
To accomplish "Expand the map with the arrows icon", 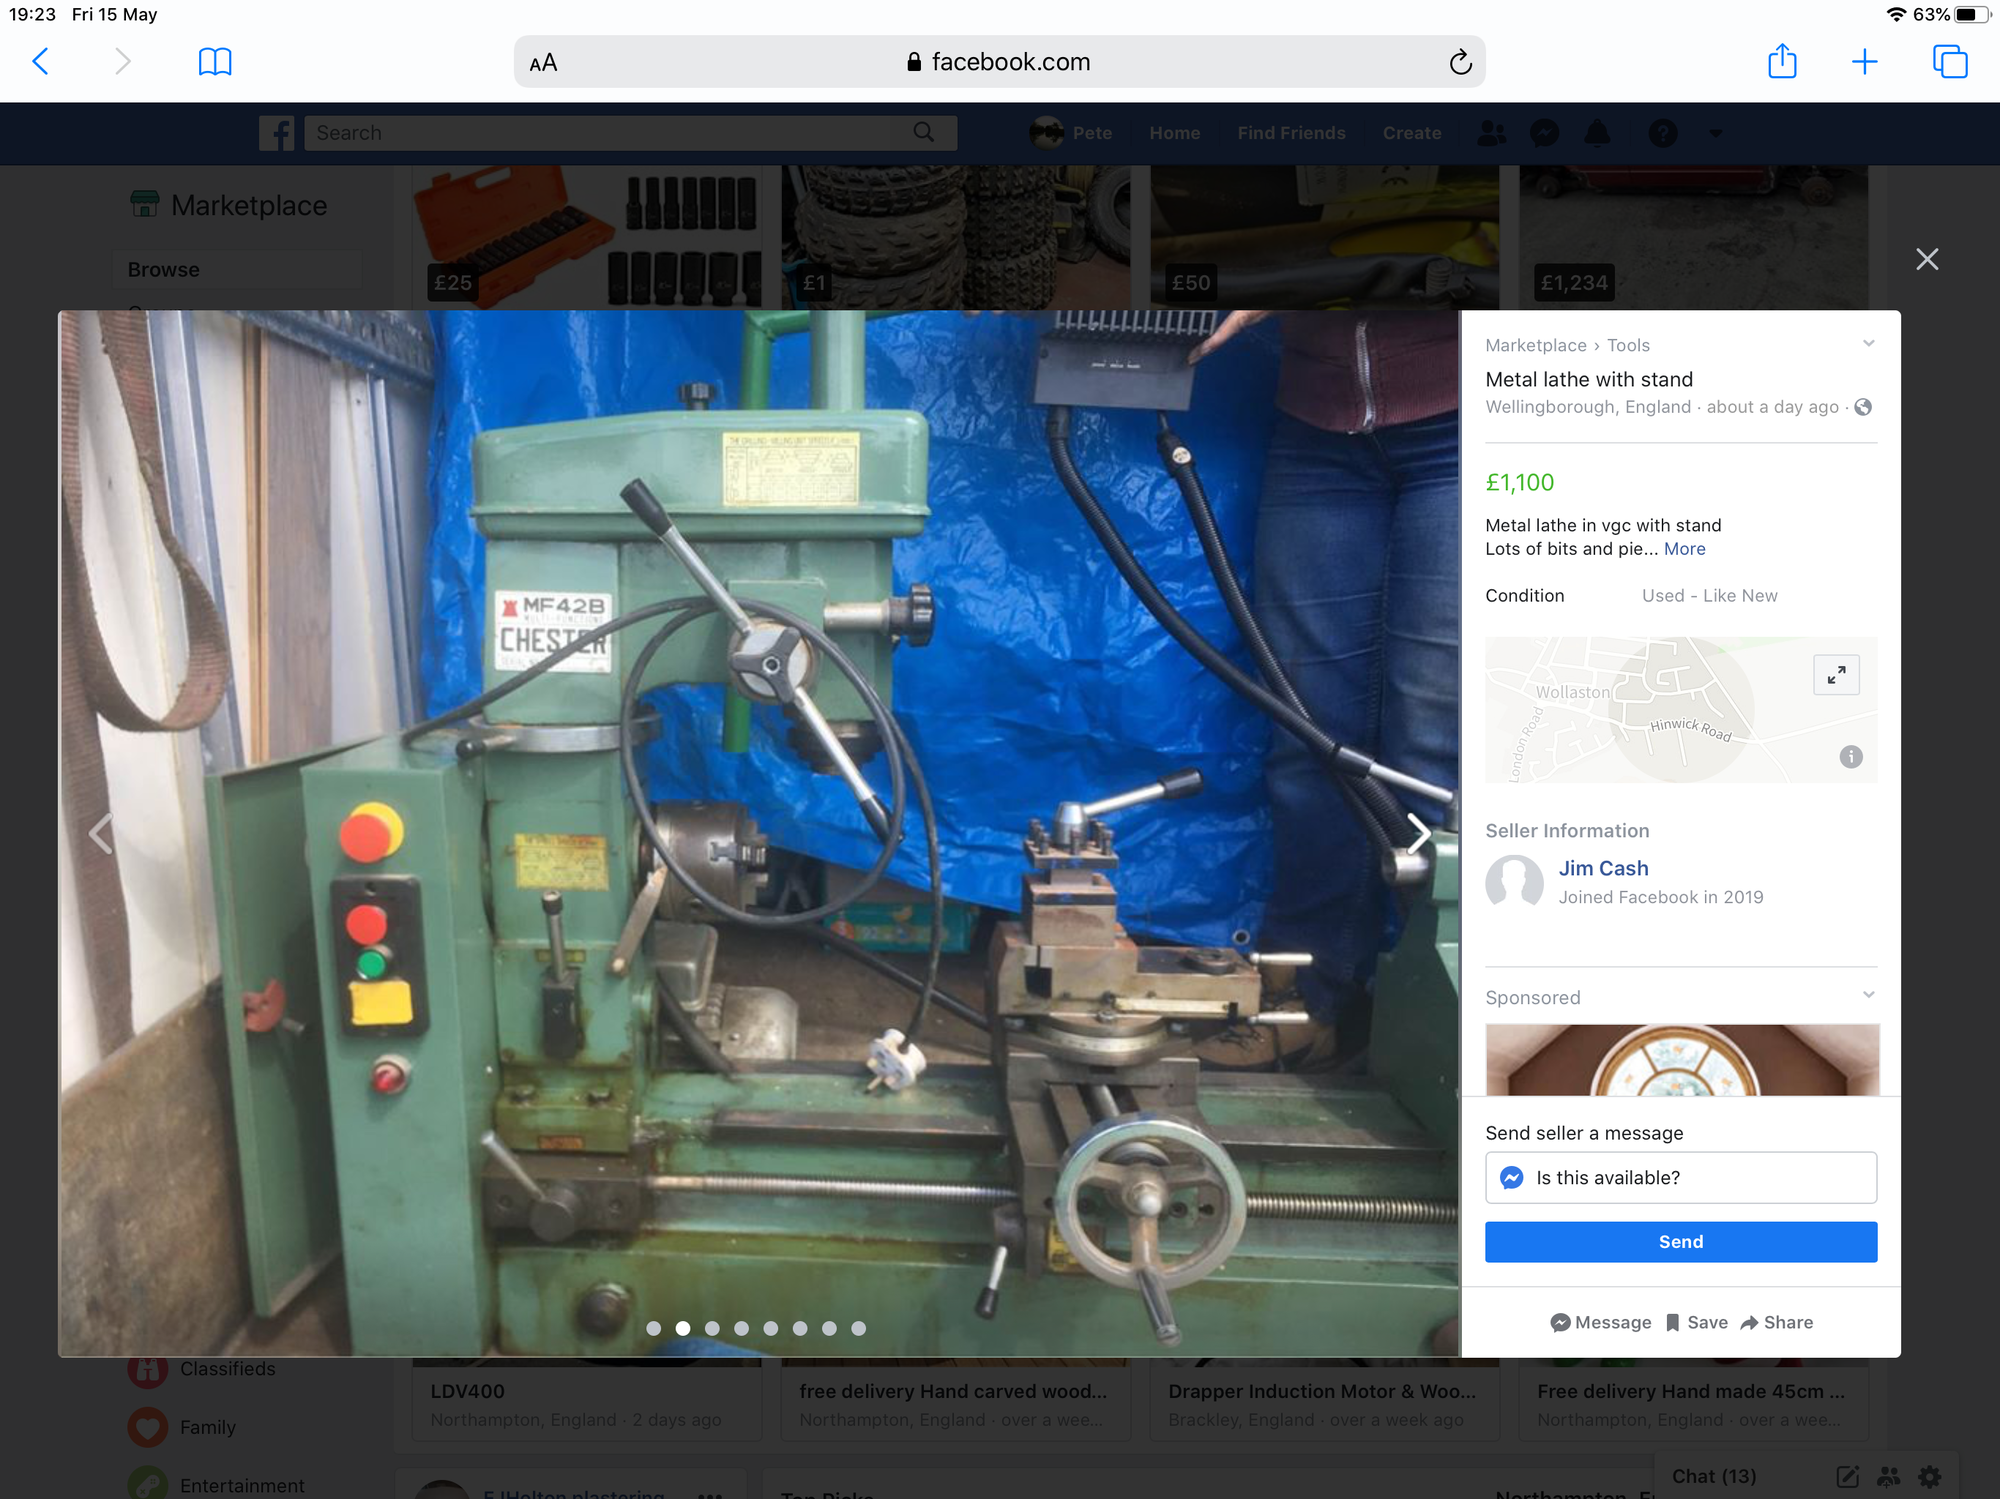I will [x=1836, y=675].
